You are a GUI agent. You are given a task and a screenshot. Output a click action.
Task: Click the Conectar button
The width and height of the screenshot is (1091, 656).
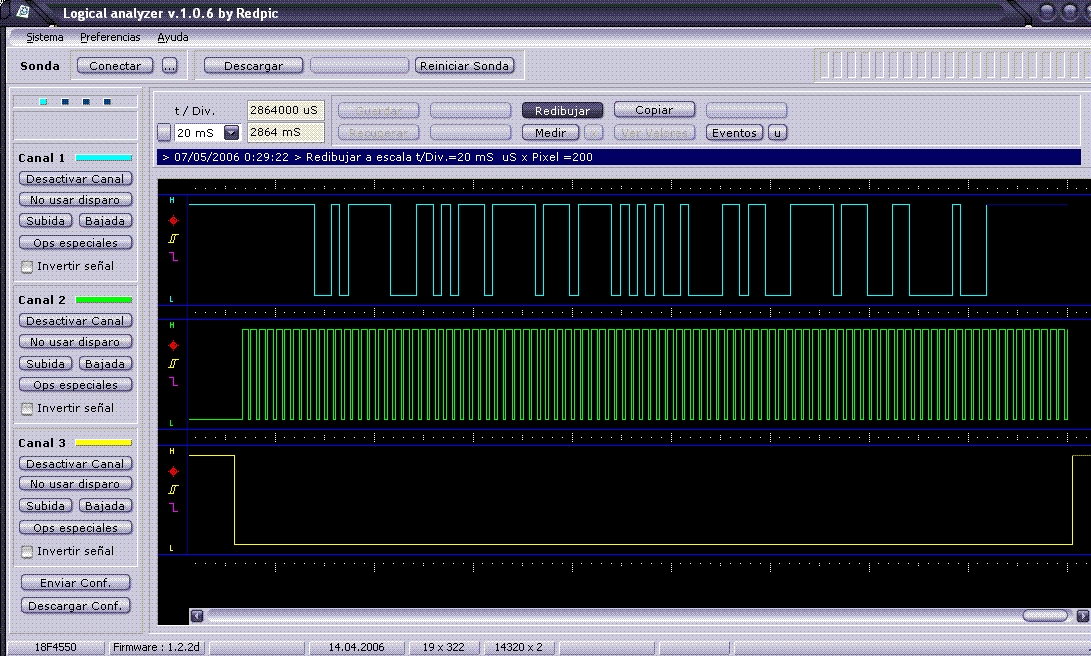(x=115, y=65)
